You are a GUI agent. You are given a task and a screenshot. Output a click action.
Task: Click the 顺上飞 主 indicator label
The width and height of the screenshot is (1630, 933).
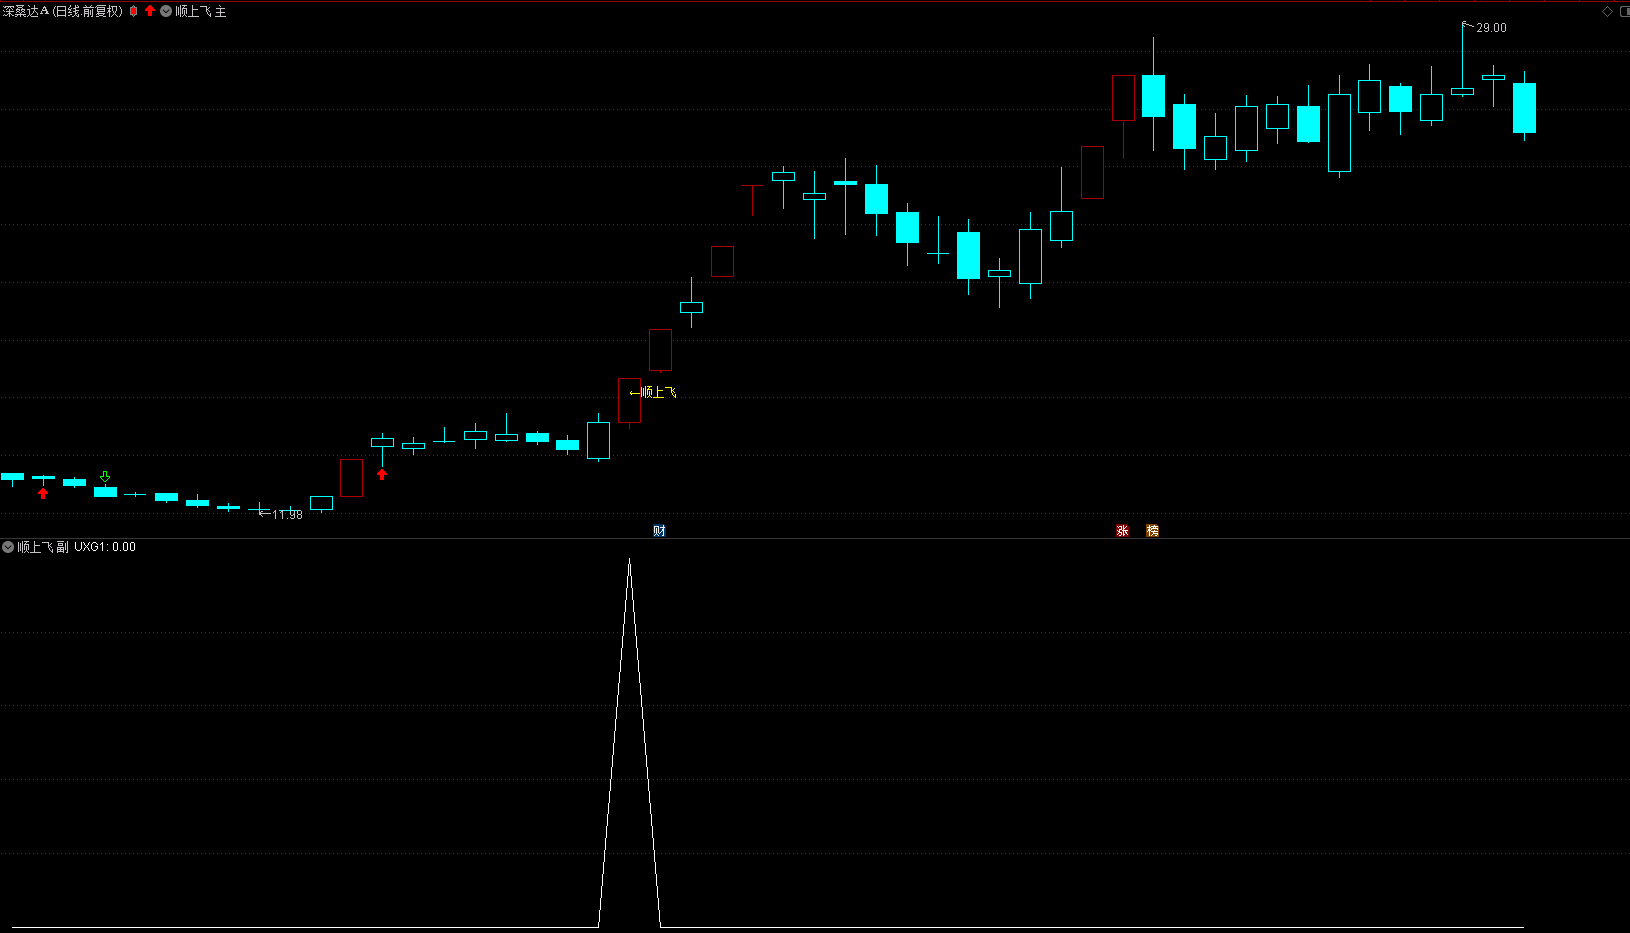pyautogui.click(x=201, y=11)
